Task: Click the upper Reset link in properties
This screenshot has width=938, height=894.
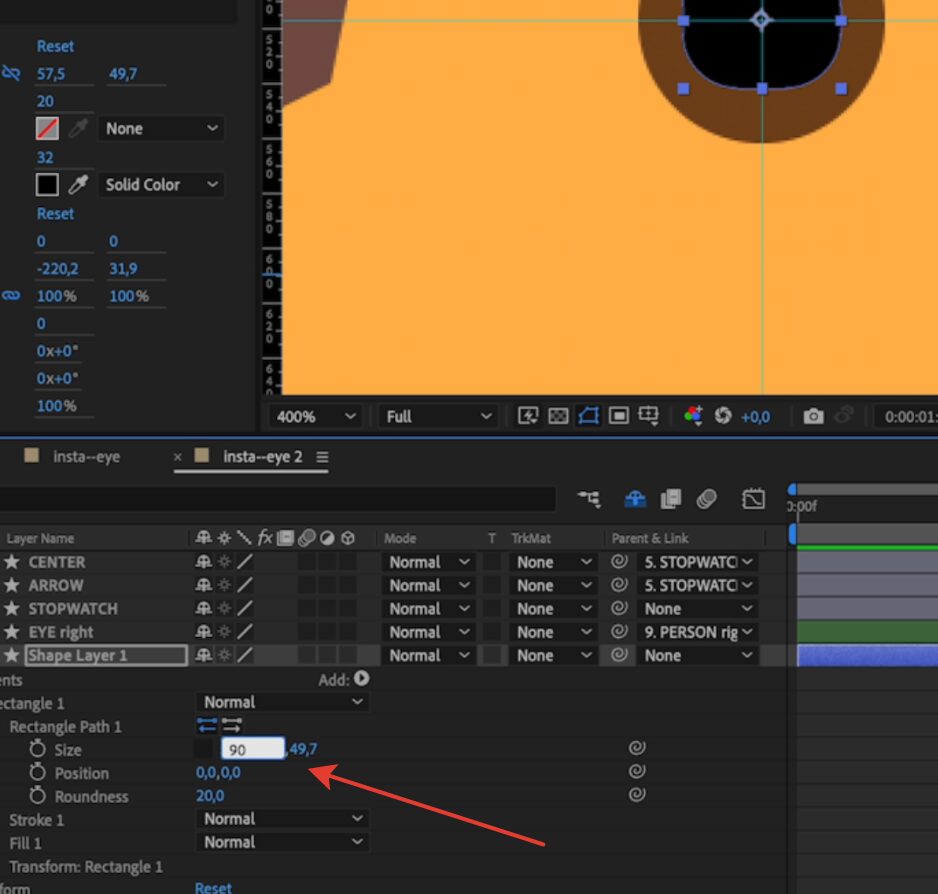Action: pyautogui.click(x=55, y=46)
